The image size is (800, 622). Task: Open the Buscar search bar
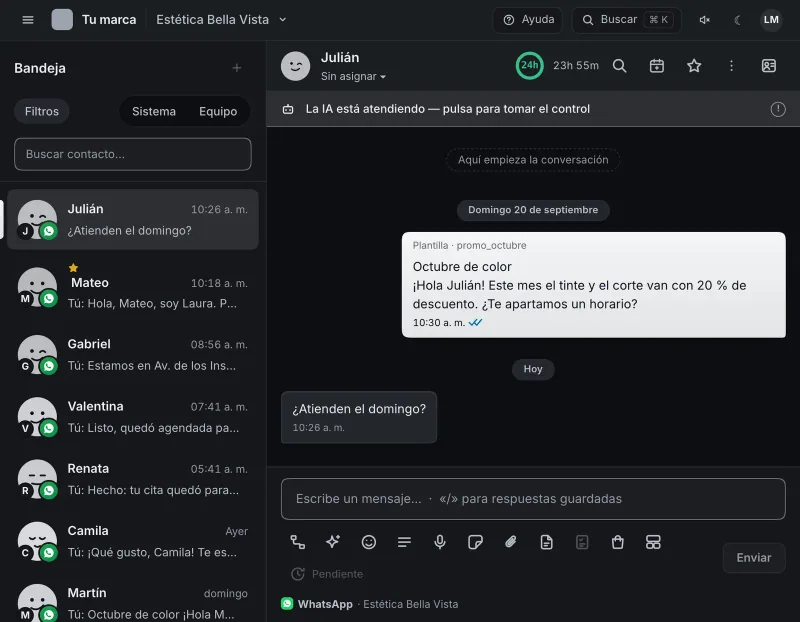[x=626, y=20]
